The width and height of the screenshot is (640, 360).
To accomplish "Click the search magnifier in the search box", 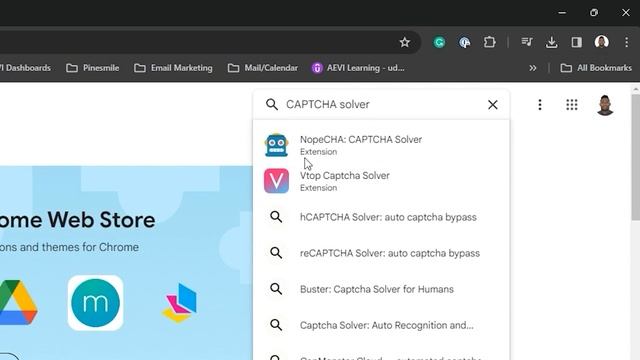I will tap(272, 104).
